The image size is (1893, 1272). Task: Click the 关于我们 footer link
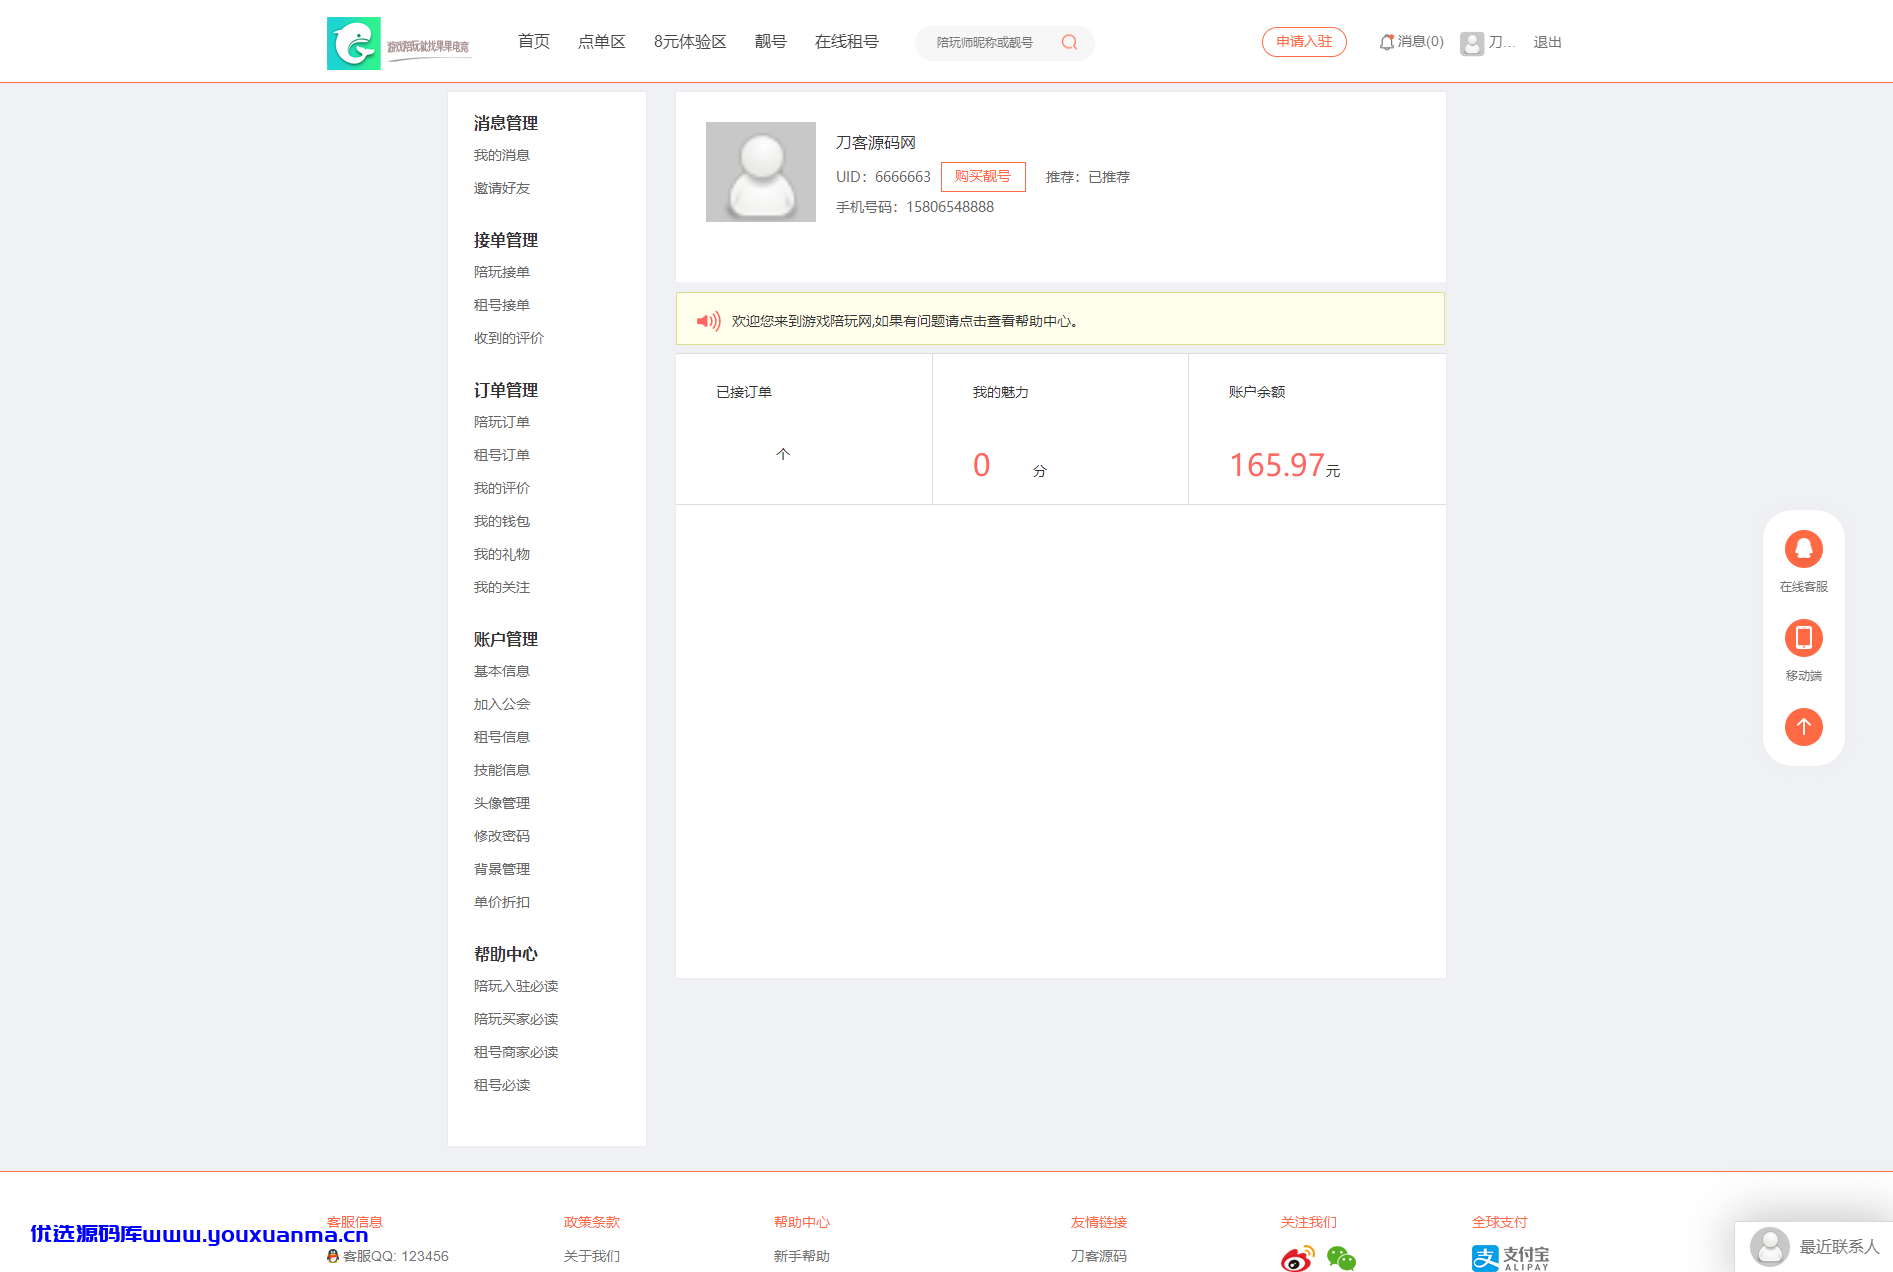[592, 1256]
